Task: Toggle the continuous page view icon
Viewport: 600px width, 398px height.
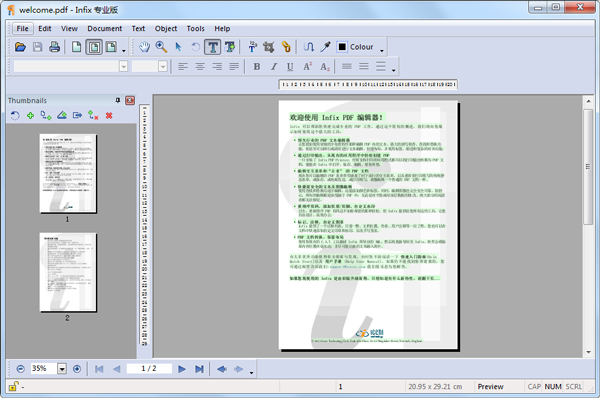Action: coord(94,47)
